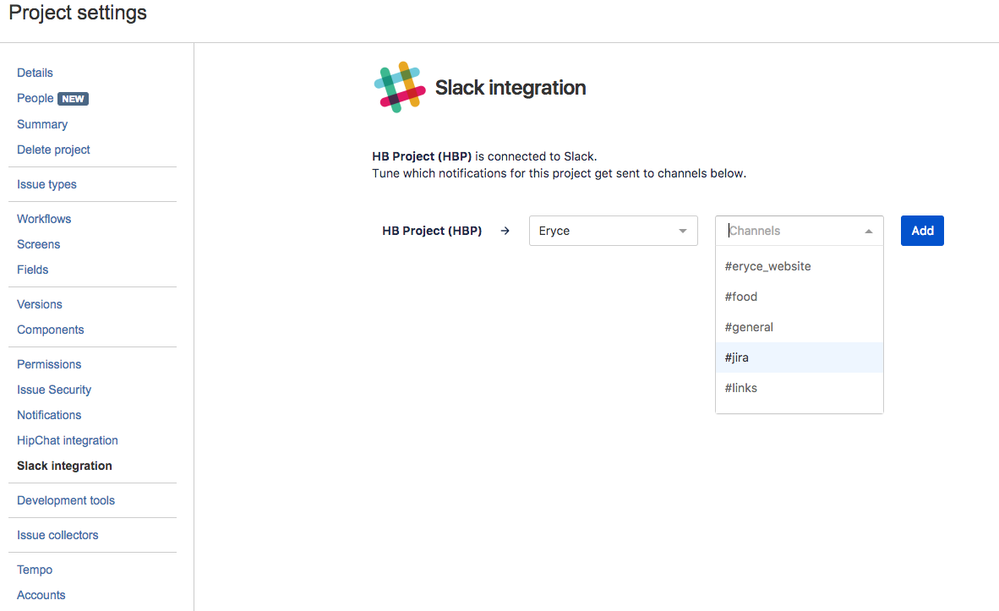Open Permissions settings
The height and width of the screenshot is (611, 999).
[49, 364]
